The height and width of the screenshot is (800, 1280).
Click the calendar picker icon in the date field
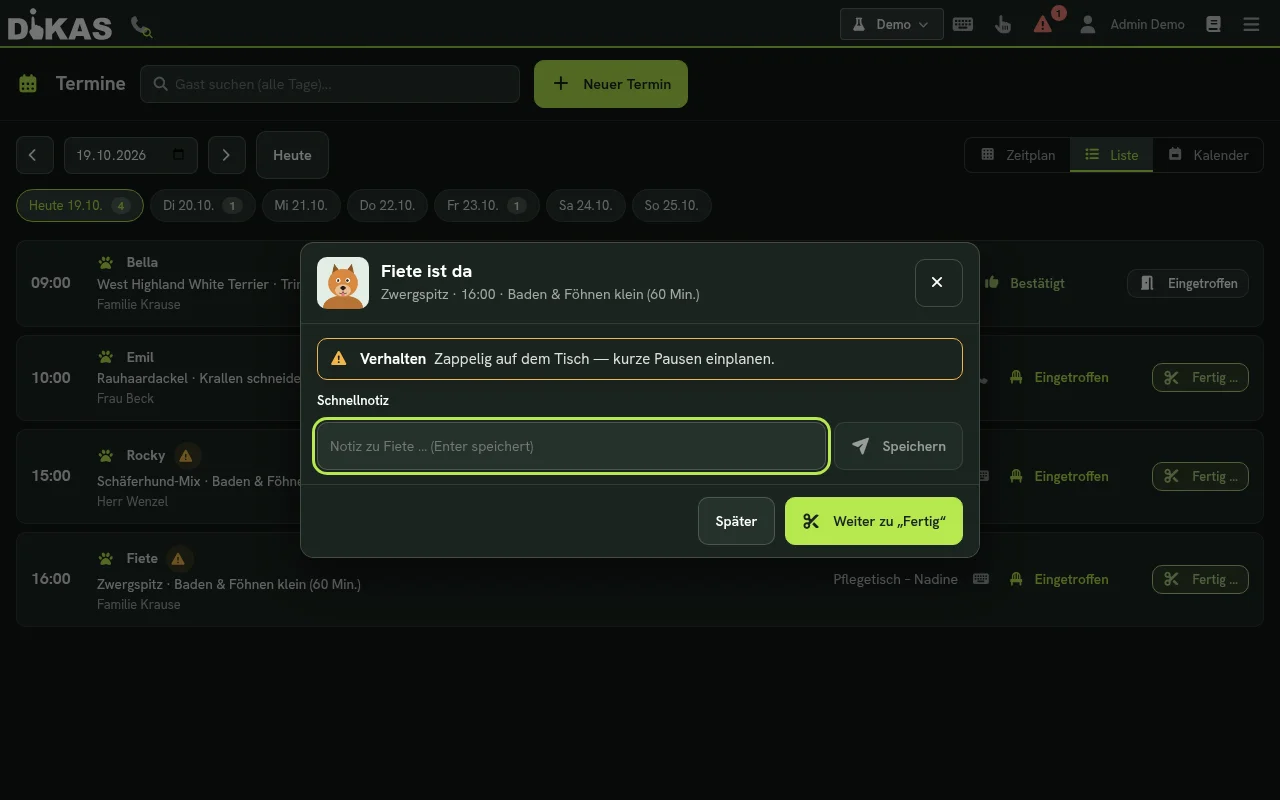[x=179, y=155]
